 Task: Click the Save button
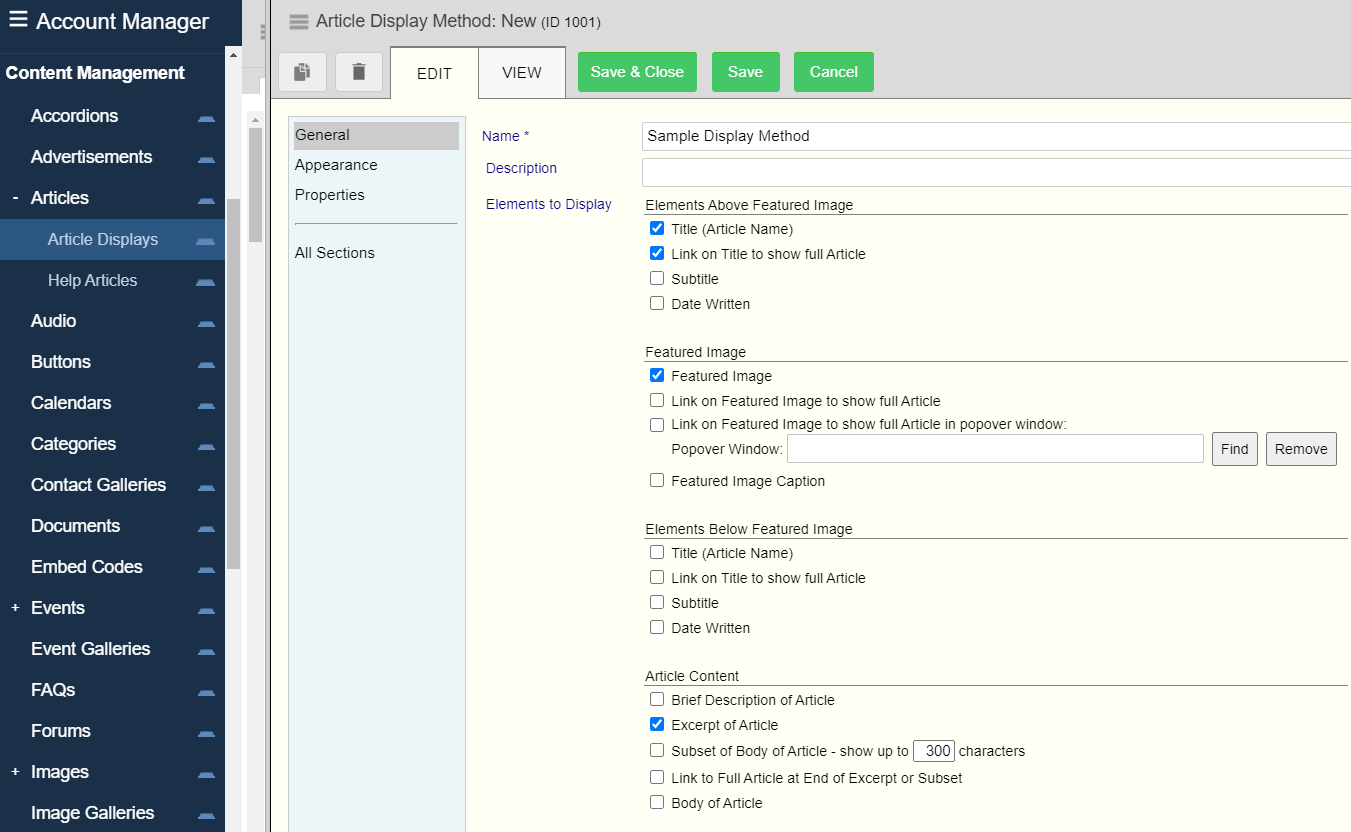745,72
